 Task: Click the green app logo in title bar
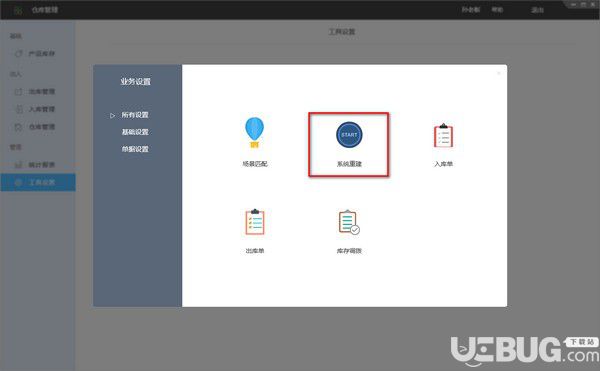pyautogui.click(x=18, y=10)
